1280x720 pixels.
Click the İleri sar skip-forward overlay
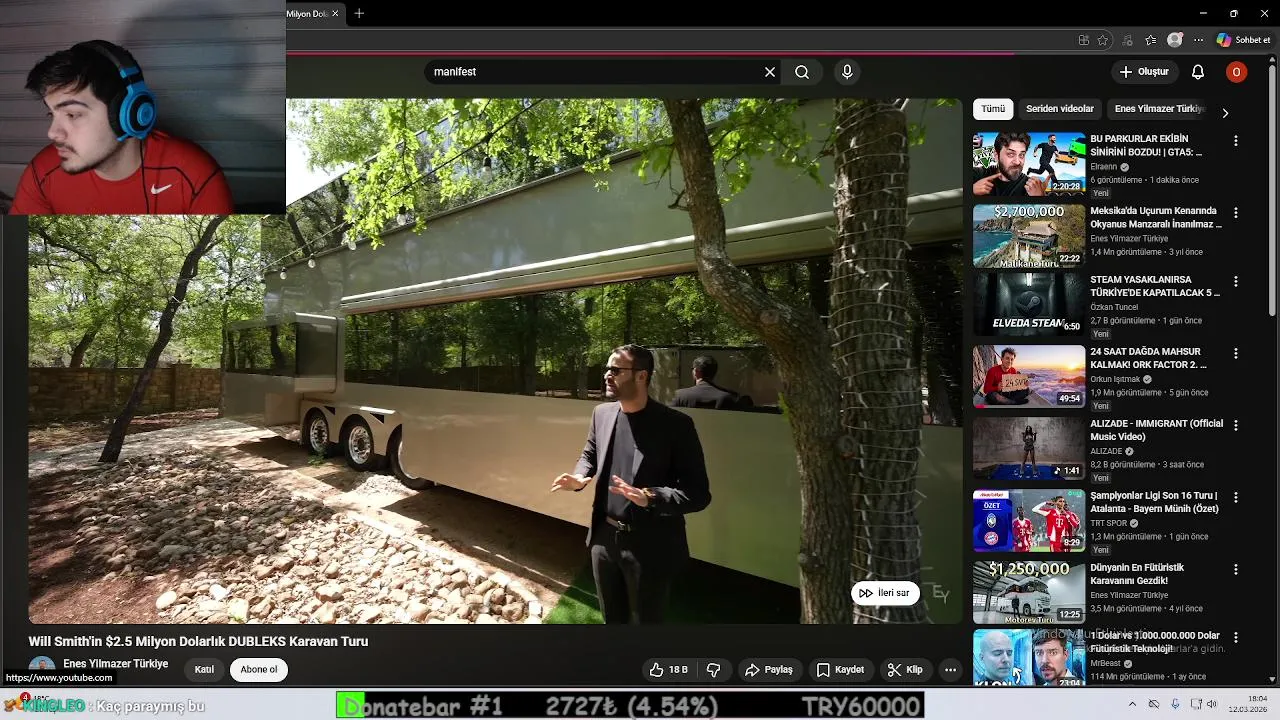point(885,593)
